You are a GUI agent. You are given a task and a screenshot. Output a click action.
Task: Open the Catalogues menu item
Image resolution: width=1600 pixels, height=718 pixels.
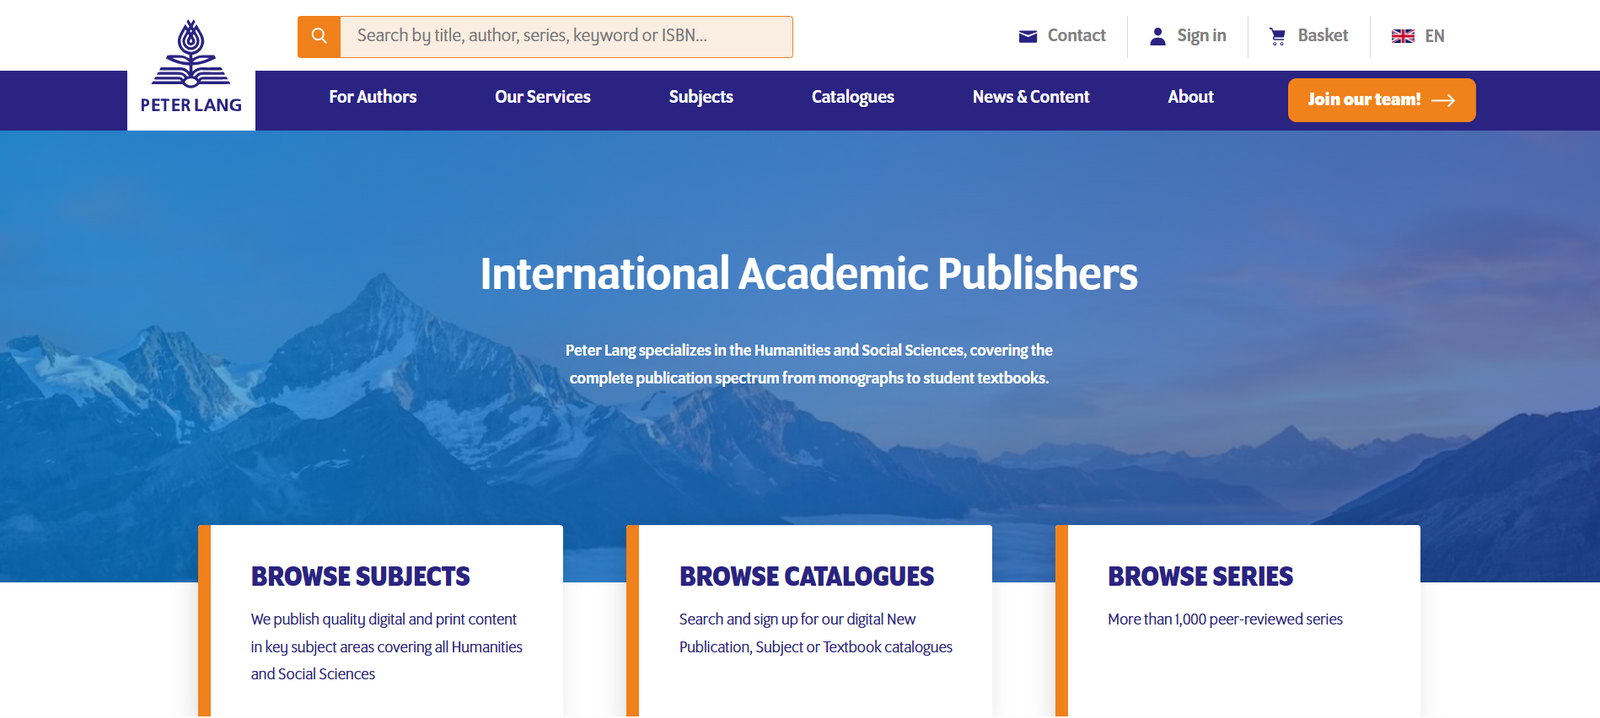click(x=852, y=97)
